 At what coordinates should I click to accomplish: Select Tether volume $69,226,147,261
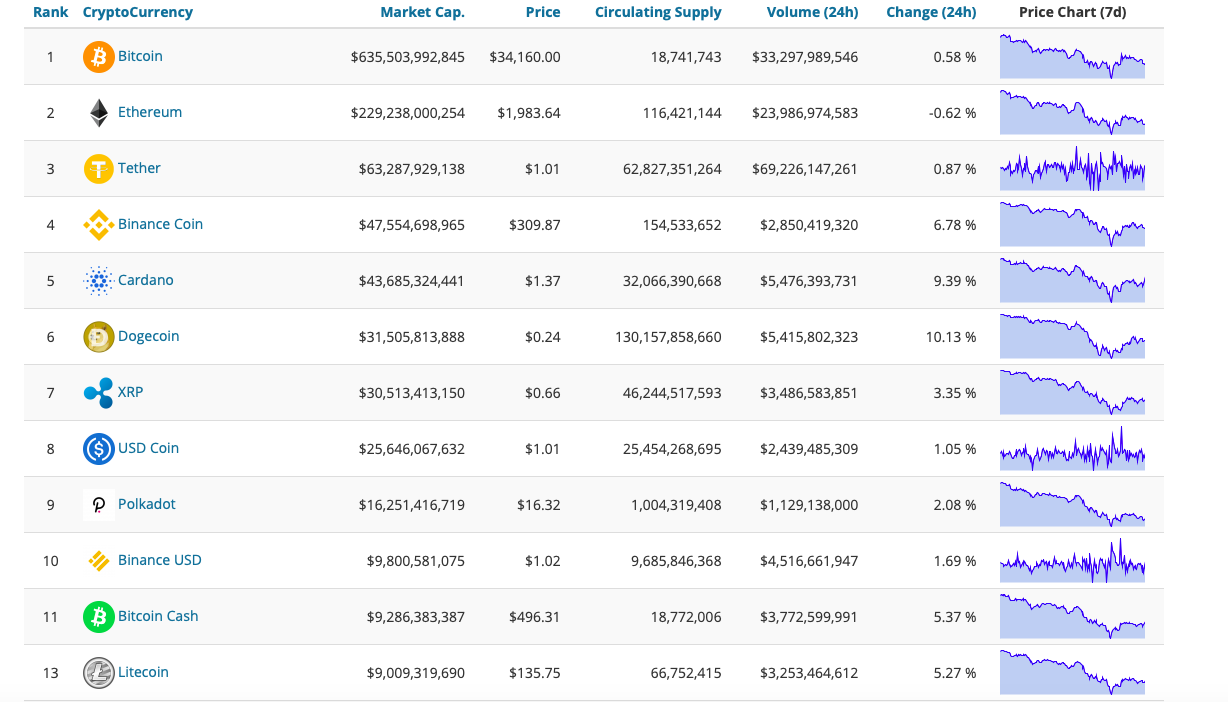805,169
